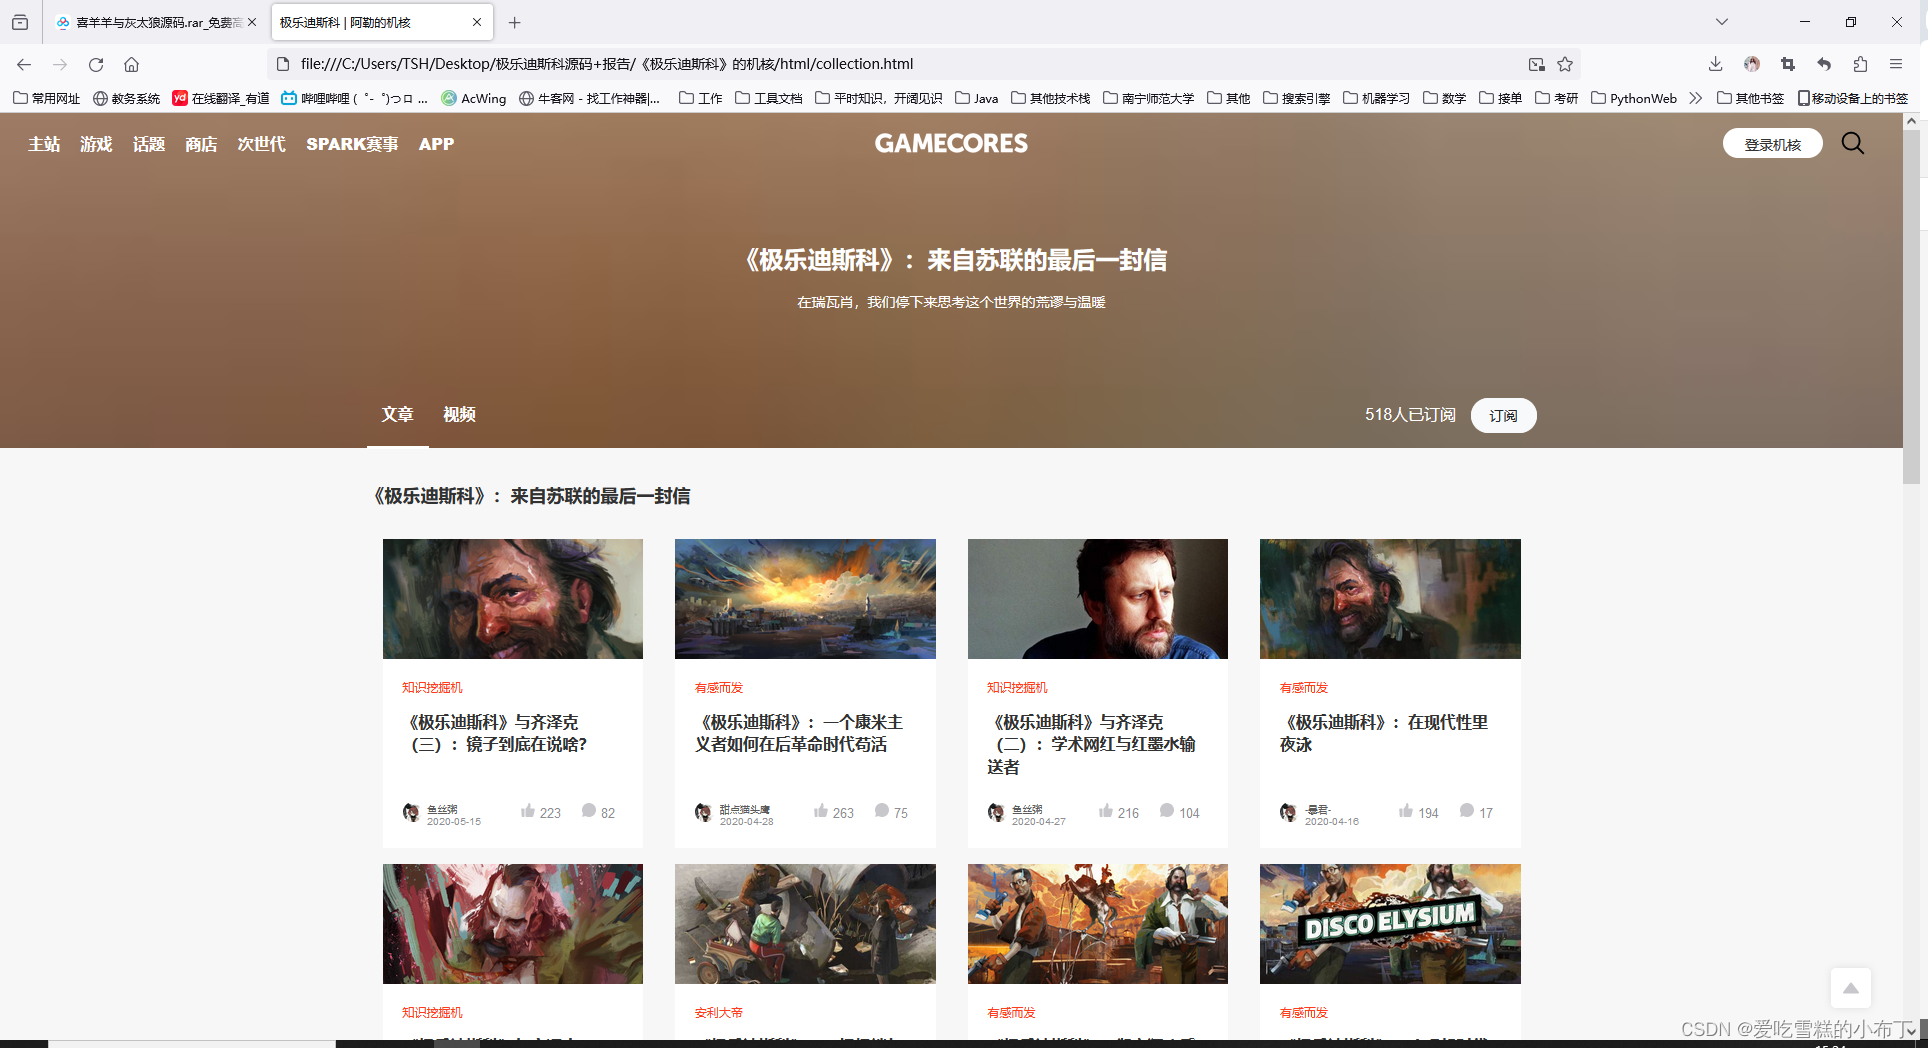Open article 一个康米主义者如何在后革命时代苟活
This screenshot has width=1928, height=1048.
[x=798, y=733]
